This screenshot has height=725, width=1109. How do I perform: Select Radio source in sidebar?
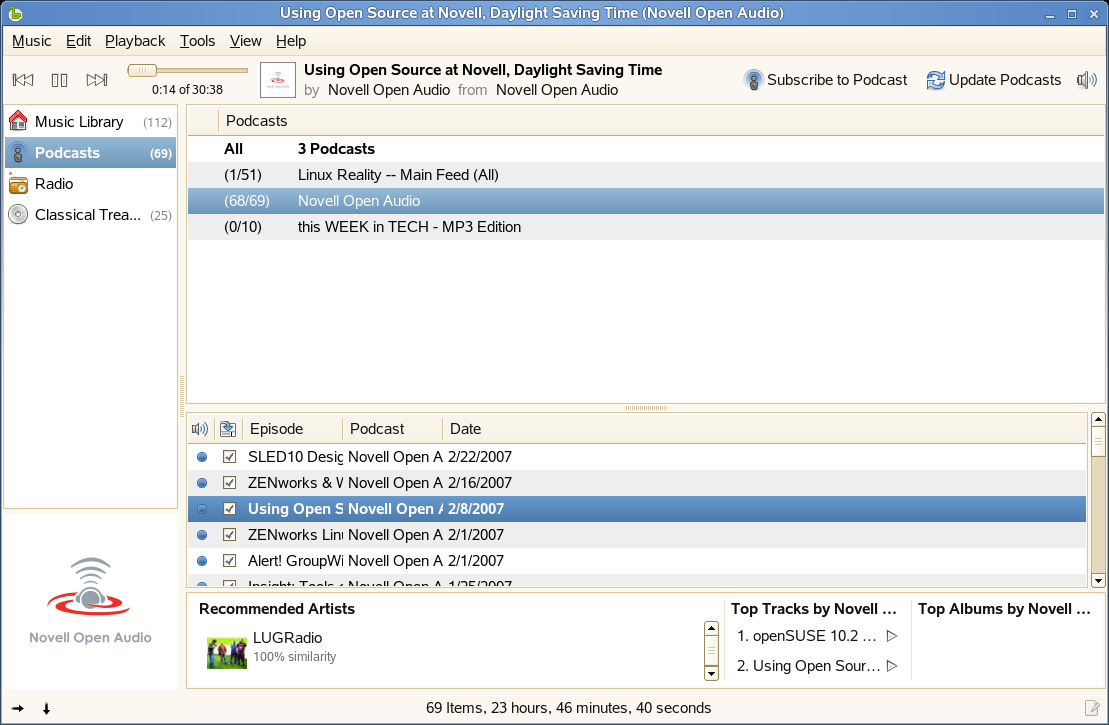click(91, 184)
